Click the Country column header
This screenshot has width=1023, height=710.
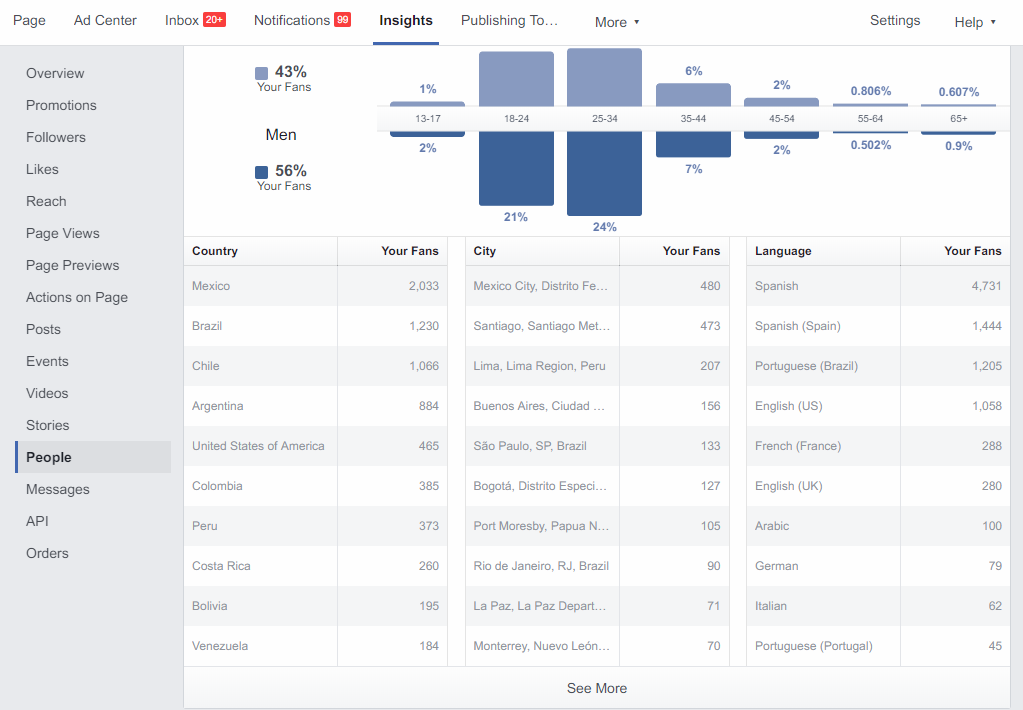pos(215,251)
